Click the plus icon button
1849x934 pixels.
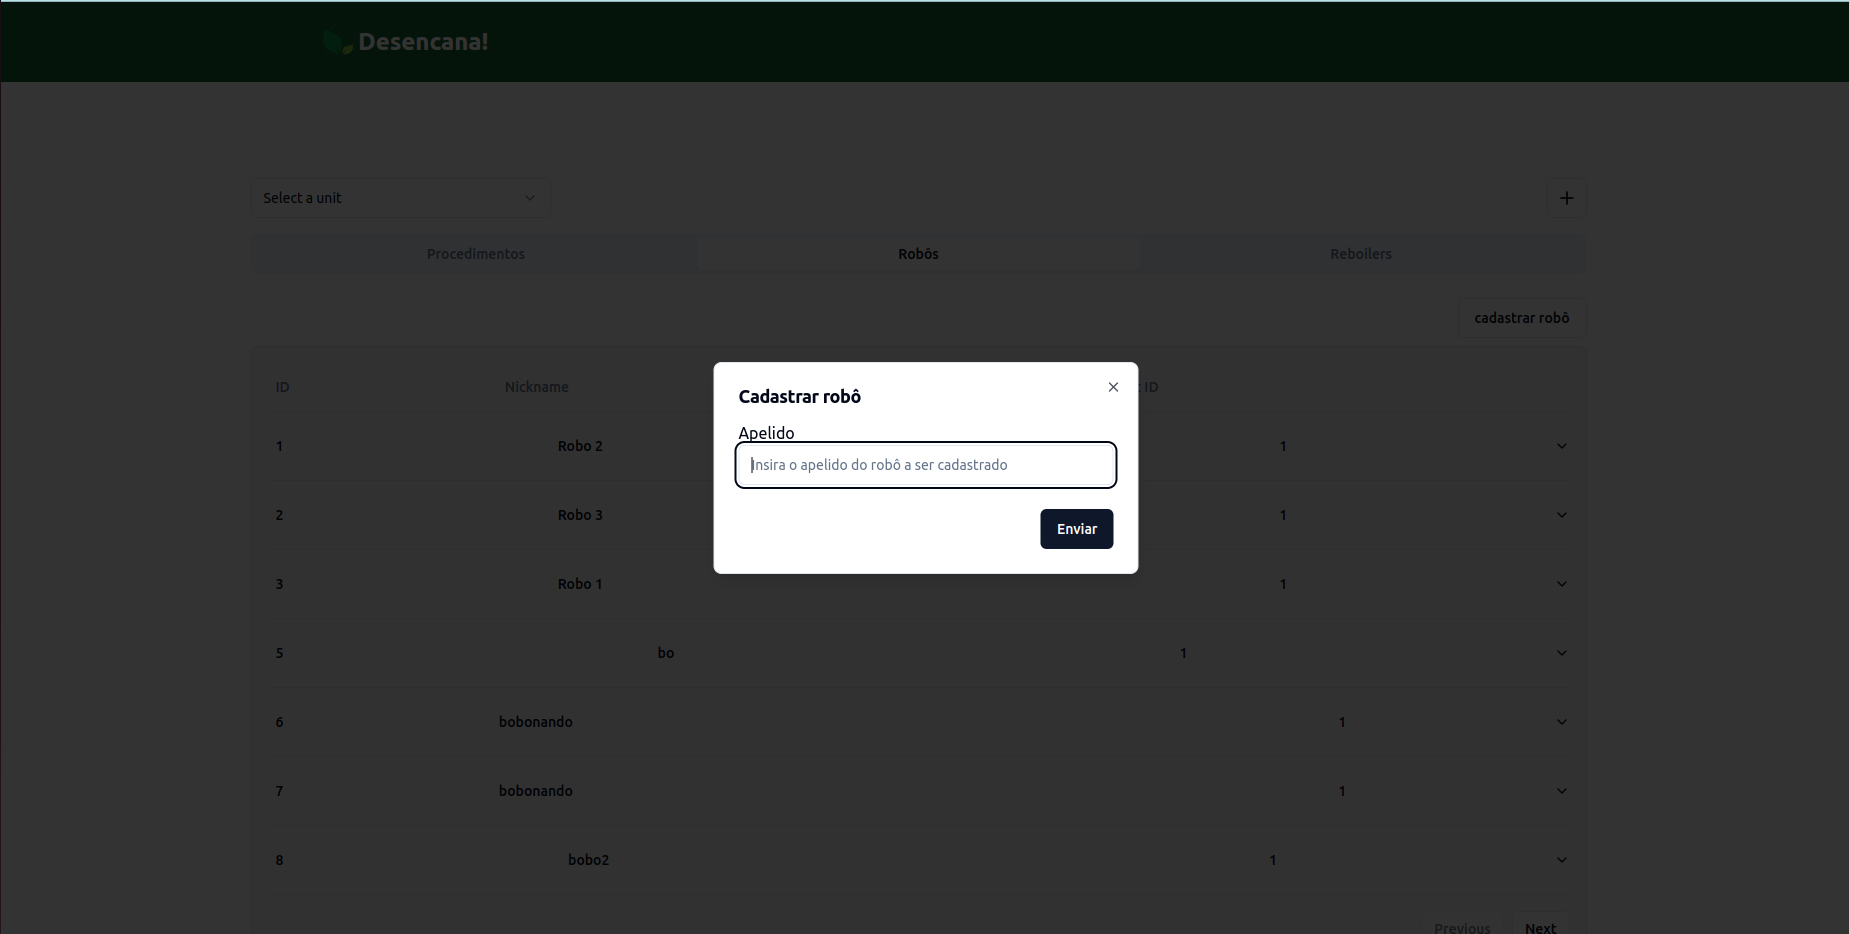tap(1567, 198)
